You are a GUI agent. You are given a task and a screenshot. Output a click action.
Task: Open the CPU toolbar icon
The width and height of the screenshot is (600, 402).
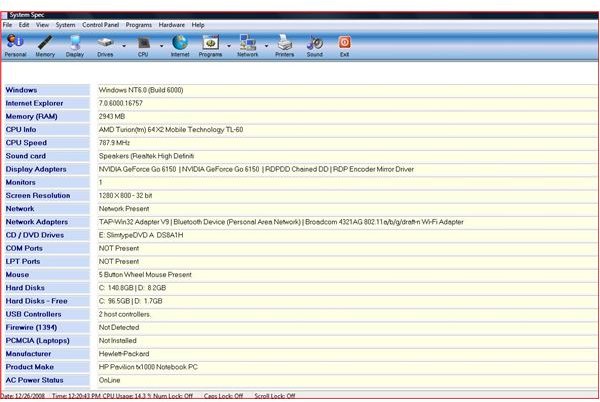click(143, 46)
